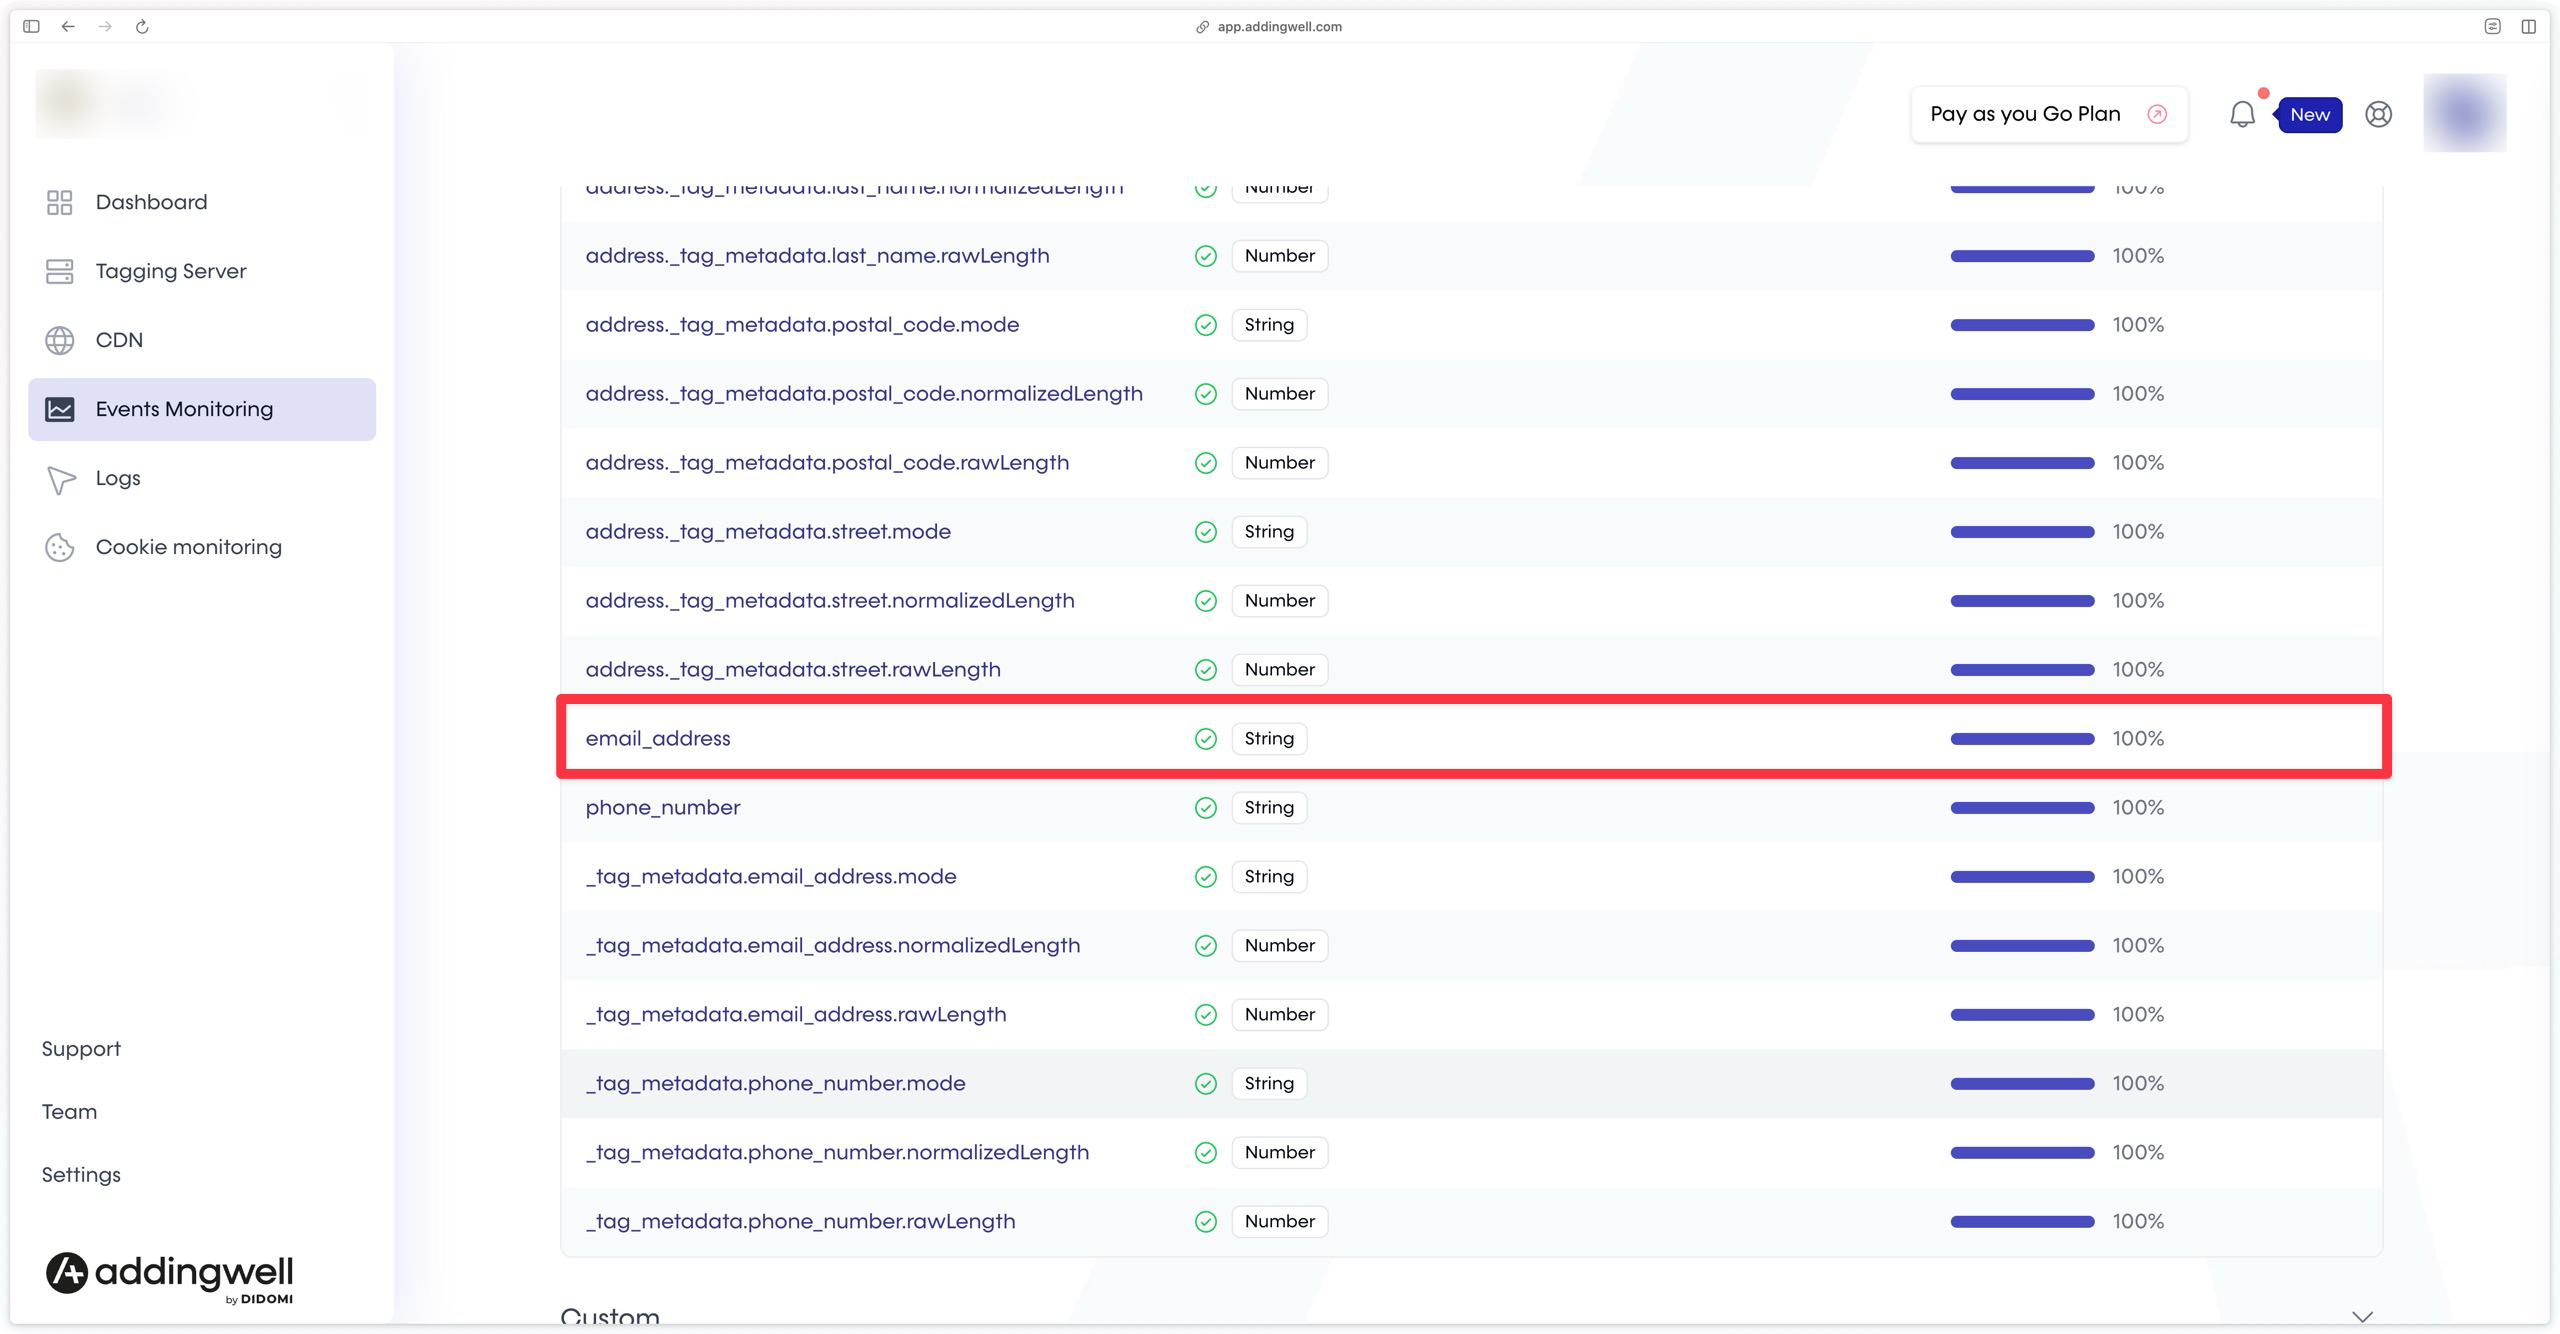Viewport: 2560px width, 1334px height.
Task: Click the String type tag for email_address
Action: pyautogui.click(x=1269, y=739)
